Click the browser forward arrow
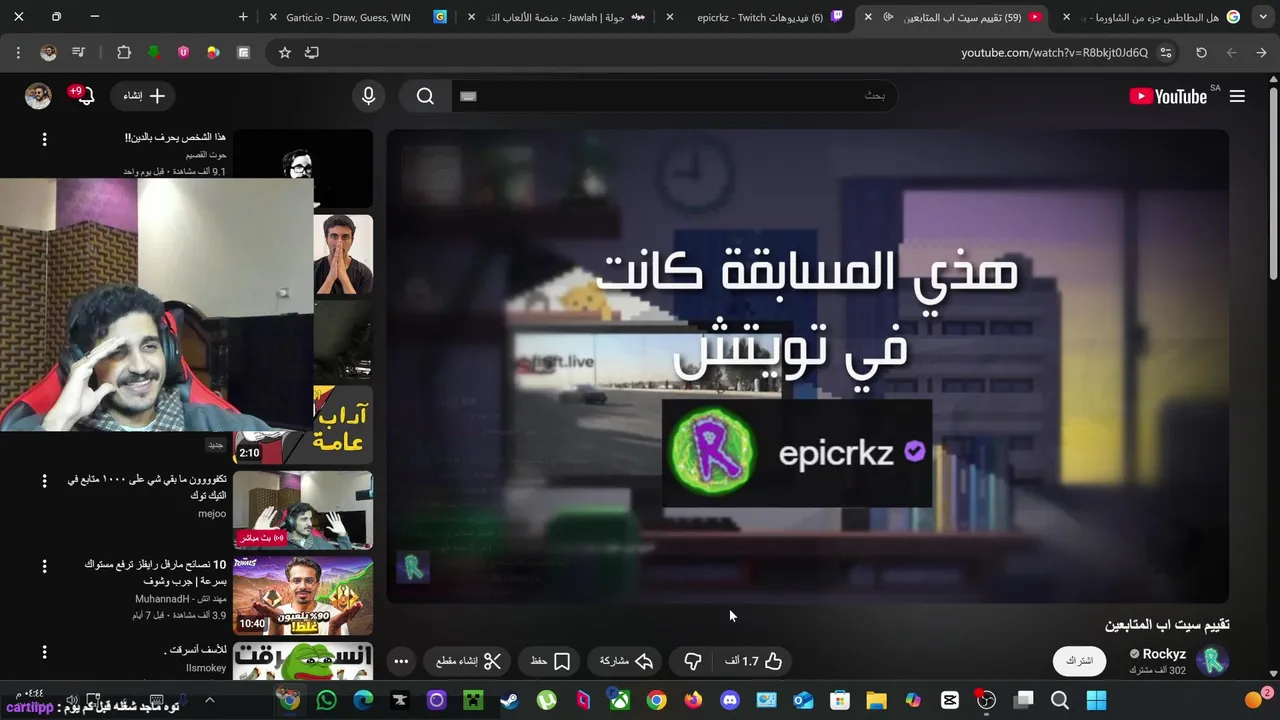Image resolution: width=1280 pixels, height=720 pixels. [1231, 53]
